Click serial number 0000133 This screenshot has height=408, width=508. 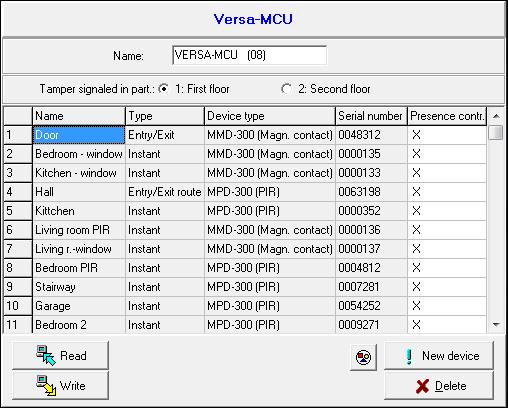pos(371,173)
